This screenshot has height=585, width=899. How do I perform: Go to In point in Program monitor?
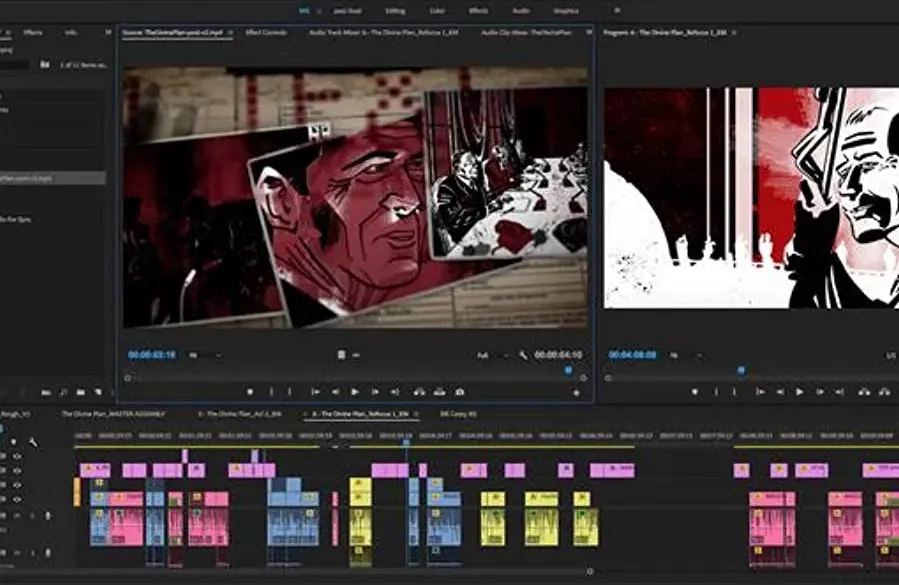pos(760,392)
